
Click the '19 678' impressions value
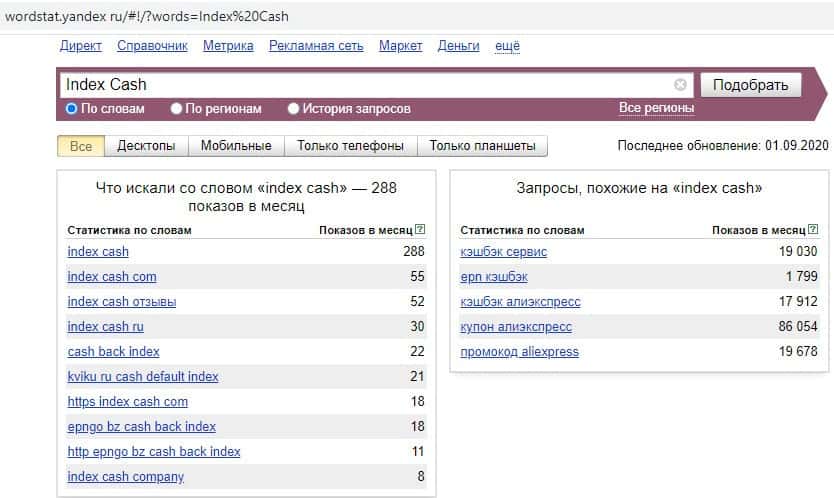tap(798, 351)
